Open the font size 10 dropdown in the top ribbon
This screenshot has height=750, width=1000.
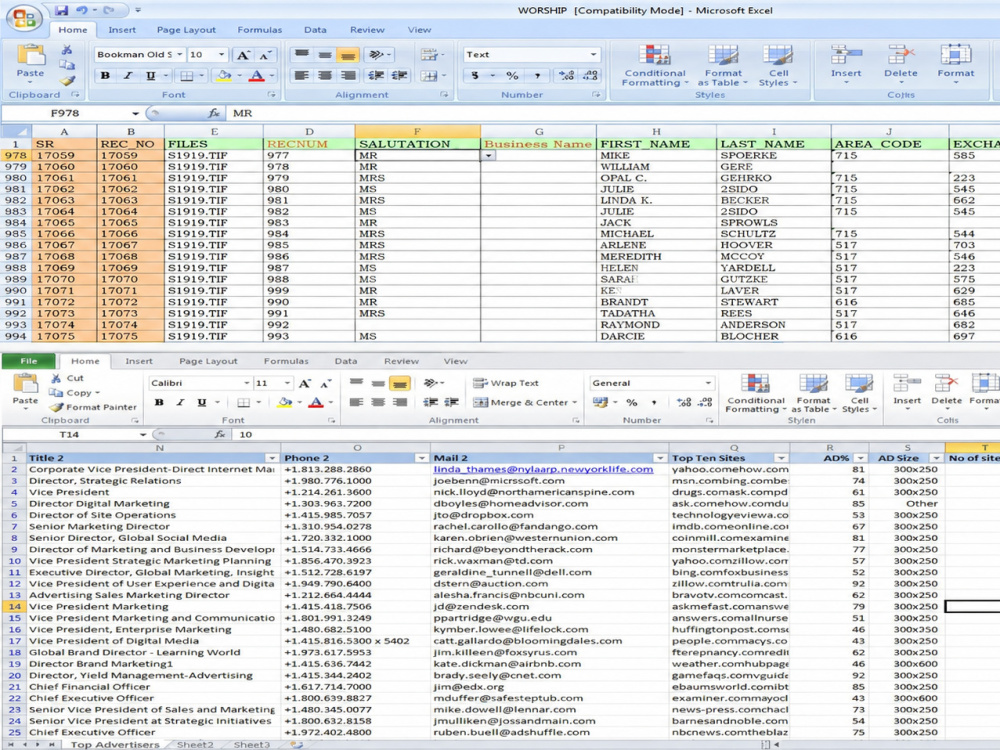[221, 55]
